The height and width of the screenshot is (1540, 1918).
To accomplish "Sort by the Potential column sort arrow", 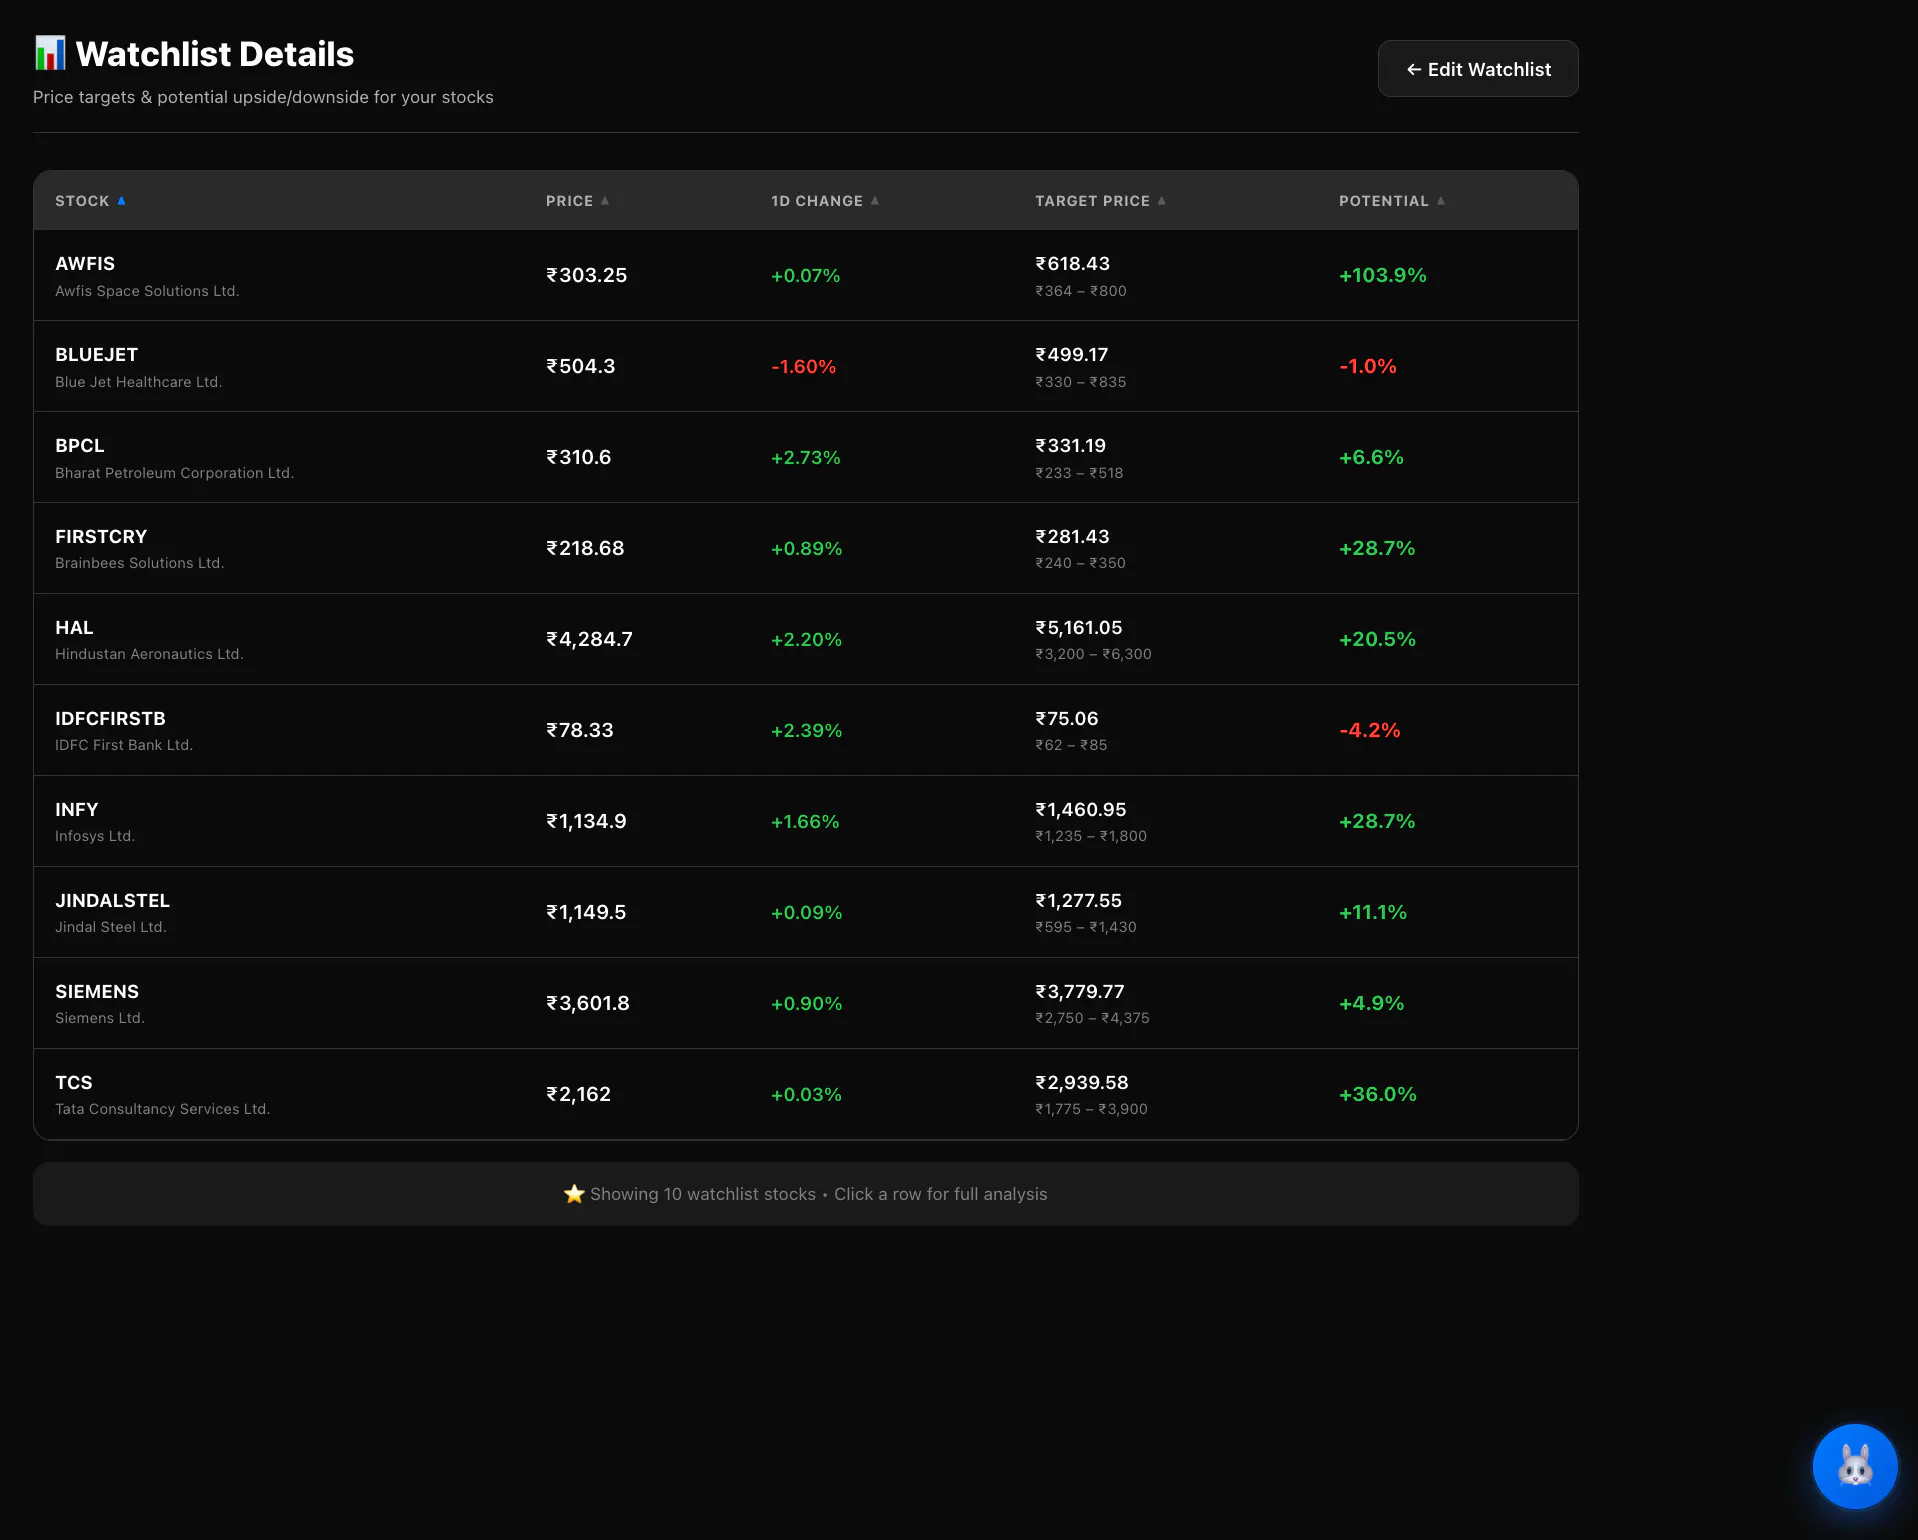I will pyautogui.click(x=1441, y=201).
